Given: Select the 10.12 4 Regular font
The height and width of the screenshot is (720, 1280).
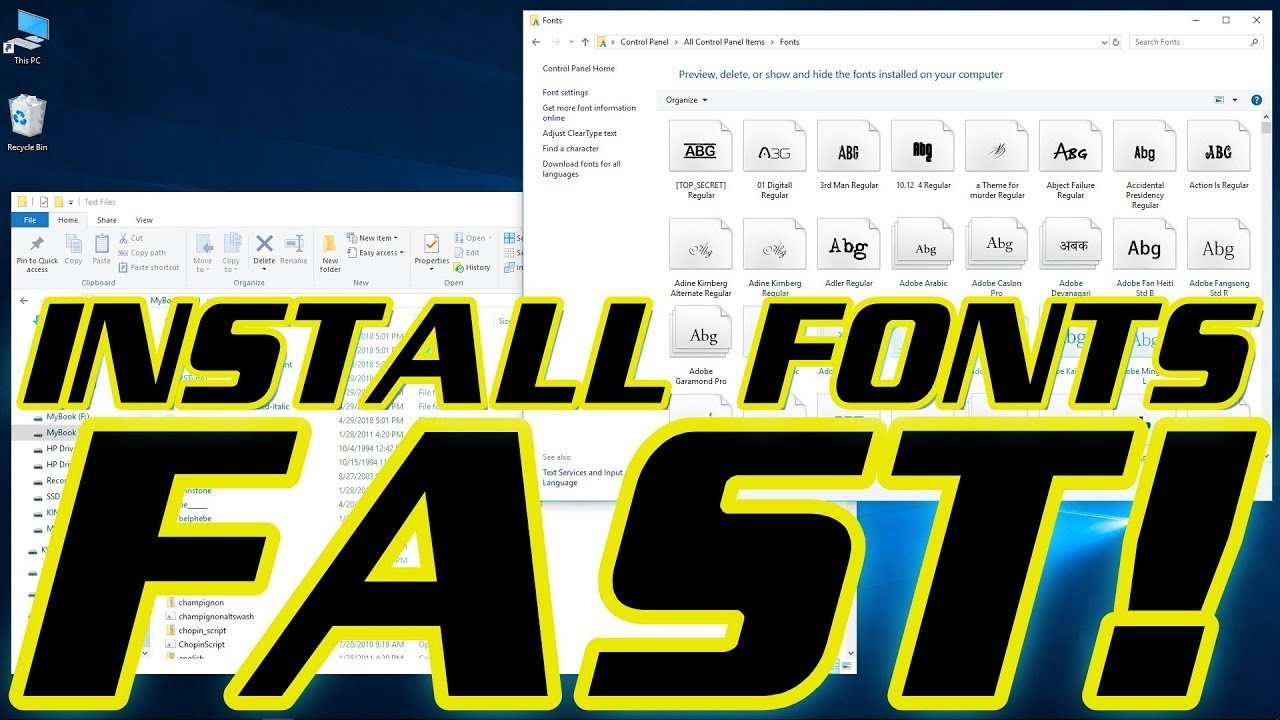Looking at the screenshot, I should tap(922, 156).
